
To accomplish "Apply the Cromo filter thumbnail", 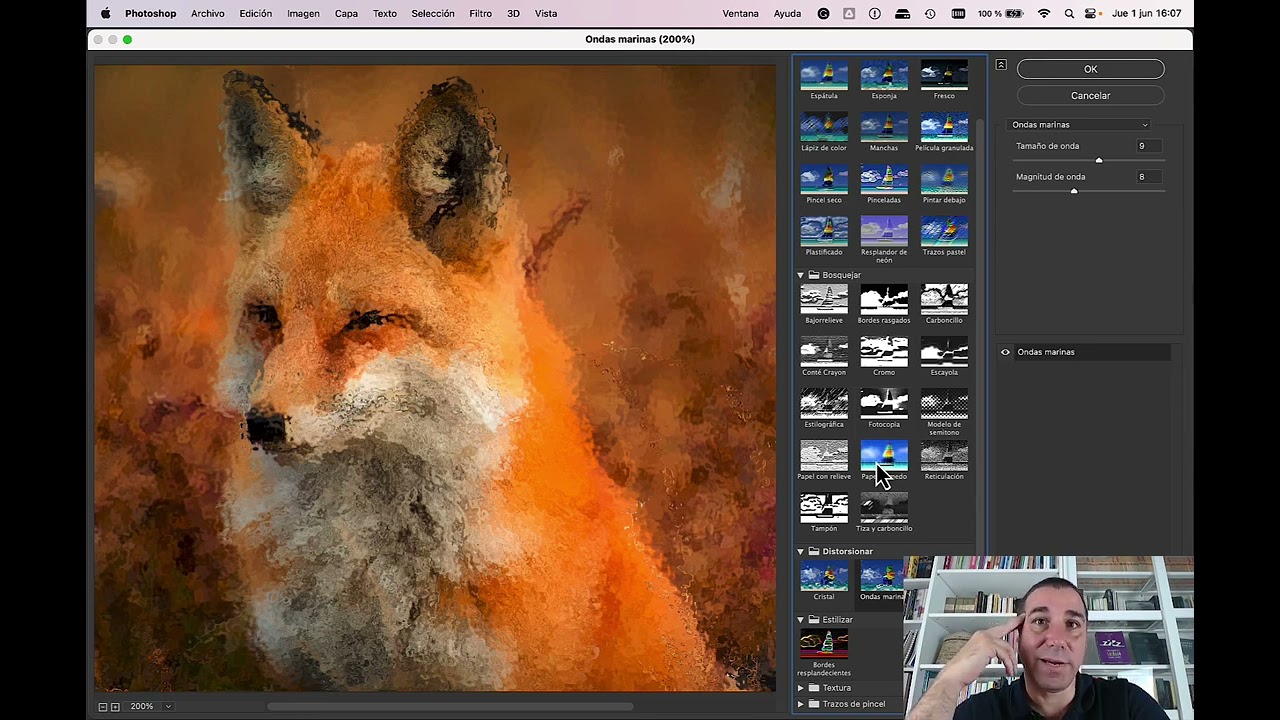I will click(x=884, y=352).
